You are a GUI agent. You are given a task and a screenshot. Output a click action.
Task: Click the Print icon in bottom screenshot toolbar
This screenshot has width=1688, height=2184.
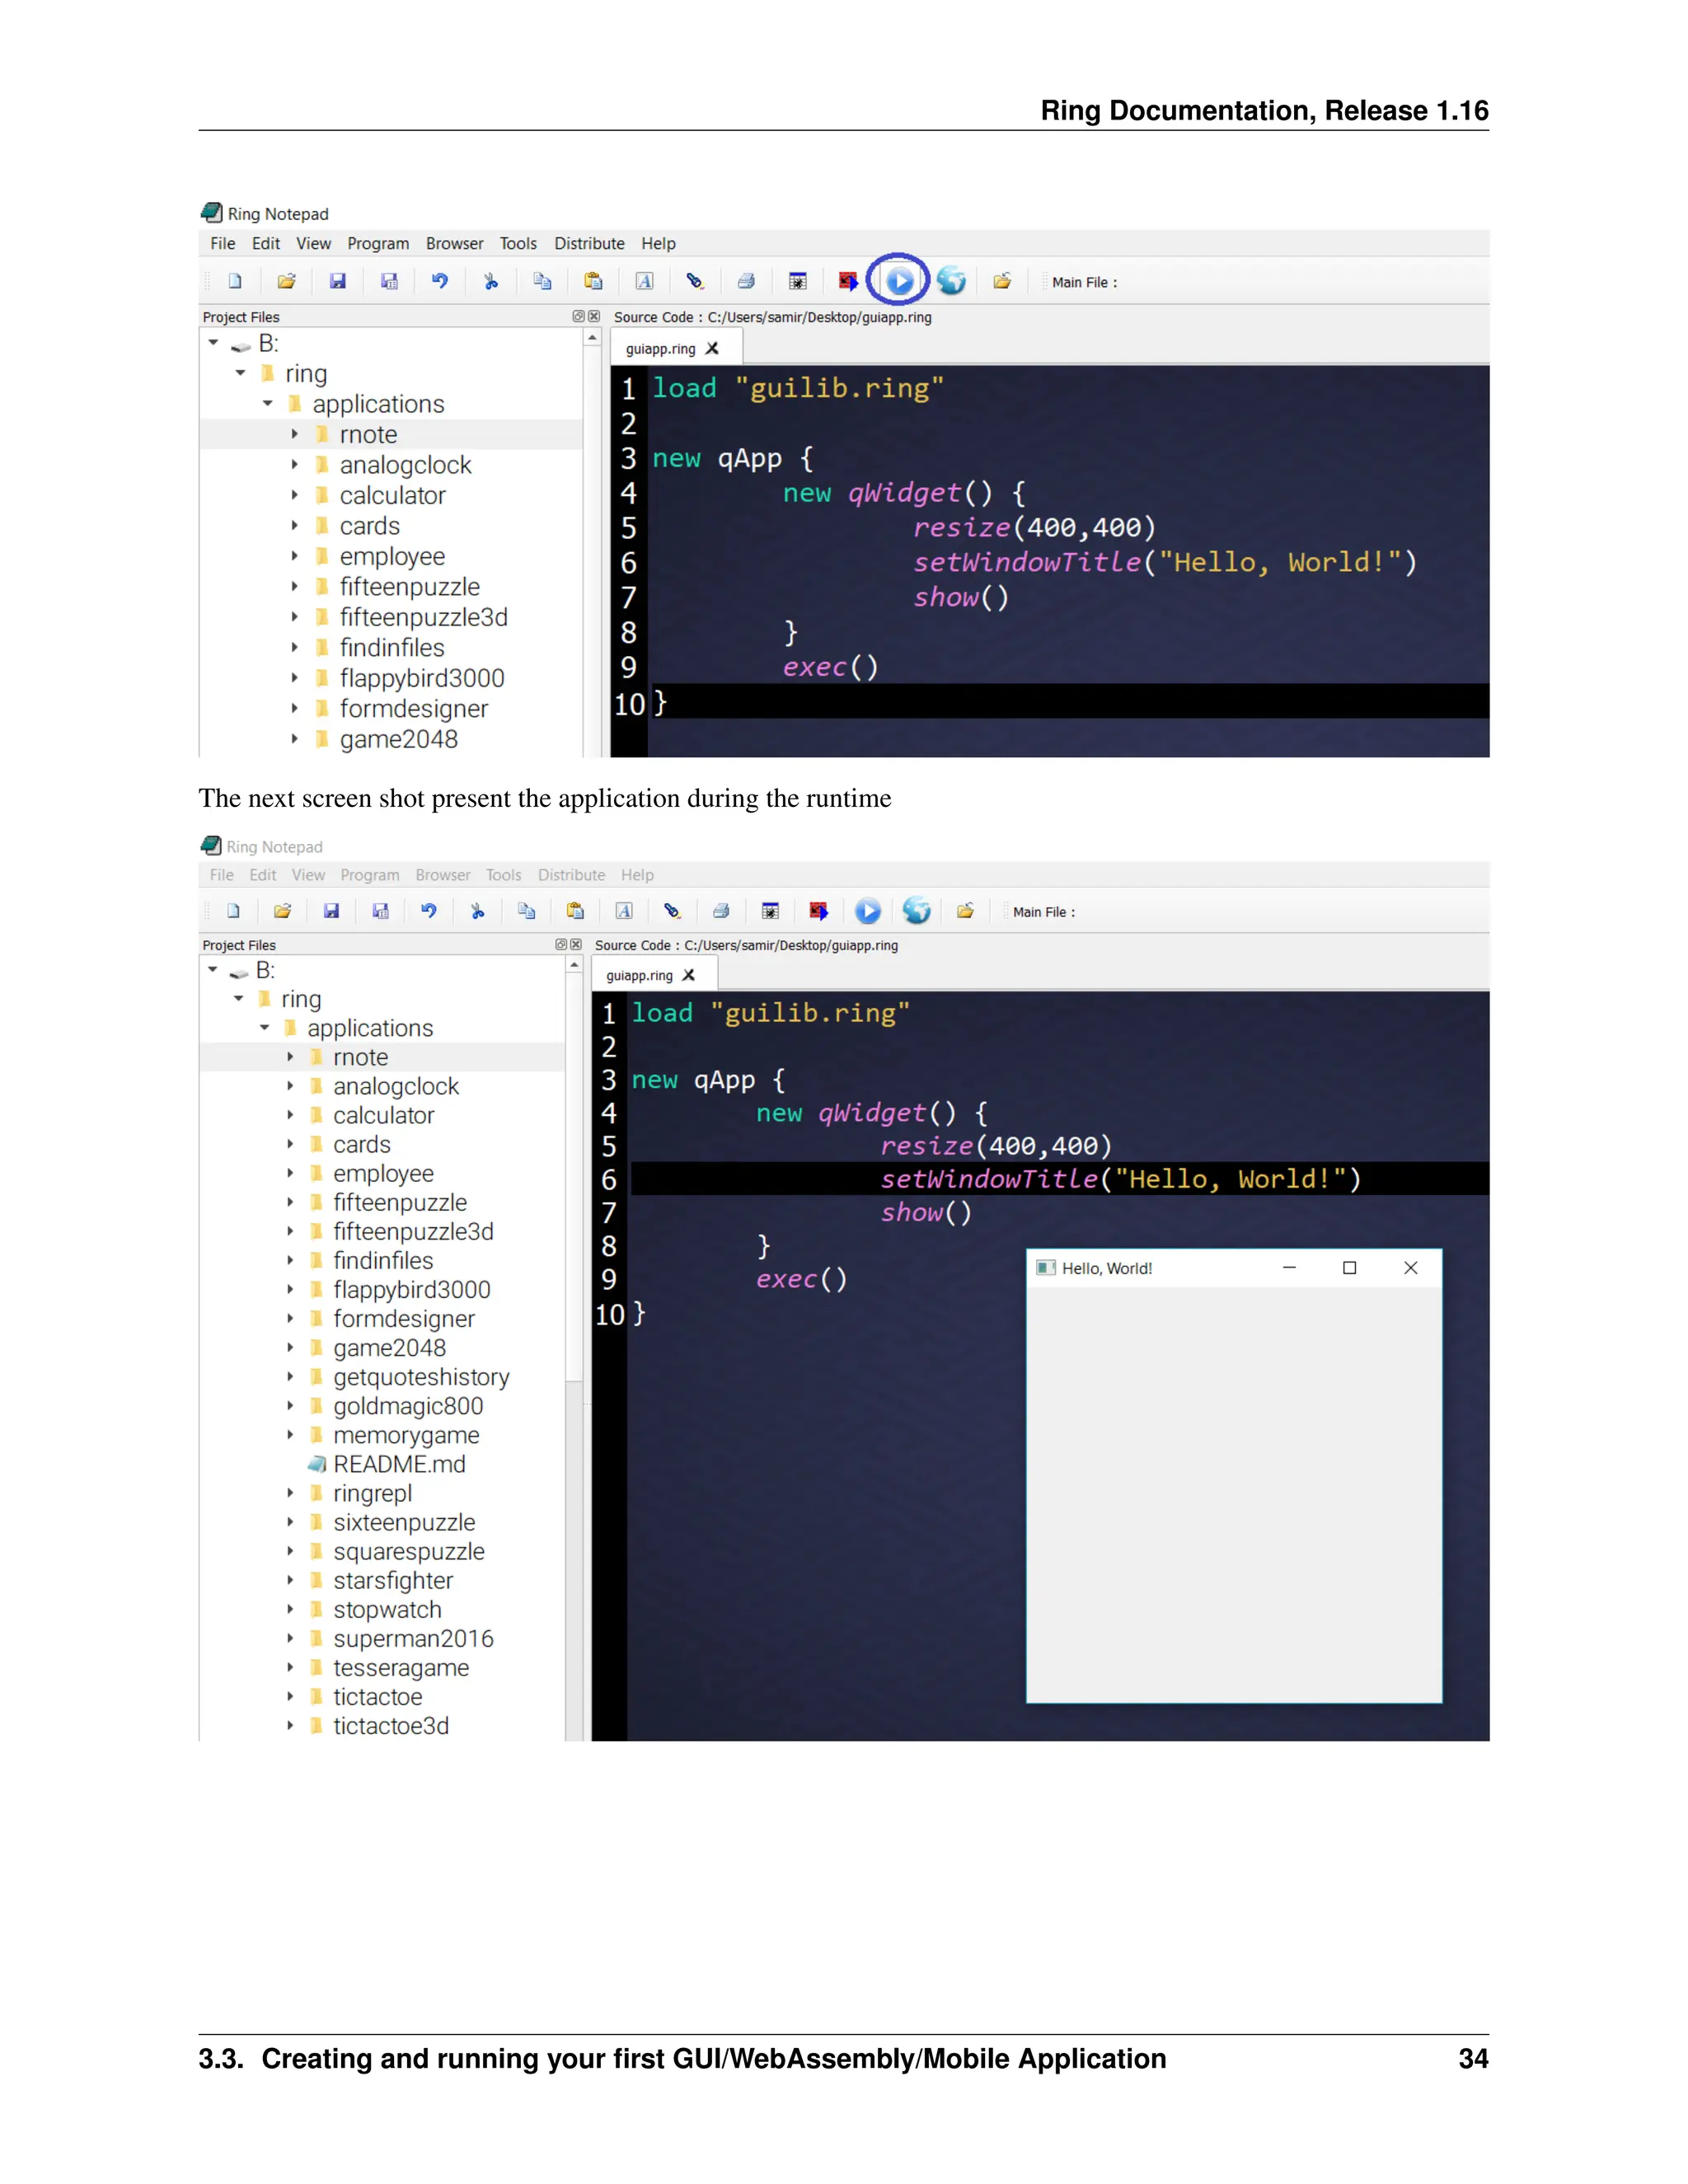721,910
